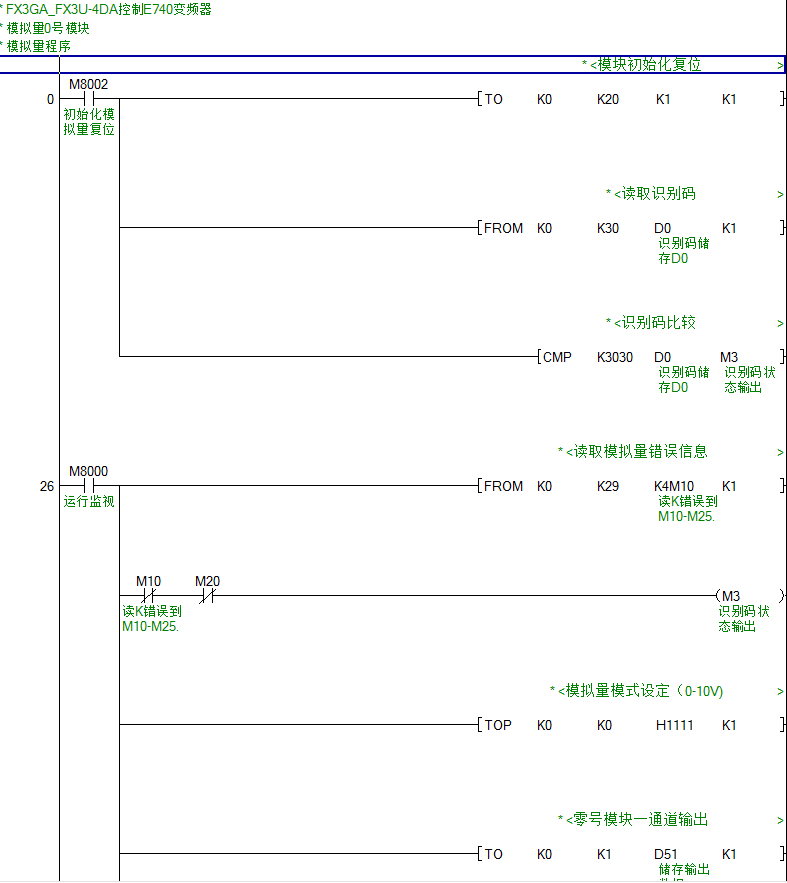The image size is (787, 883).
Task: Select the M8000 run monitor contact
Action: click(88, 486)
